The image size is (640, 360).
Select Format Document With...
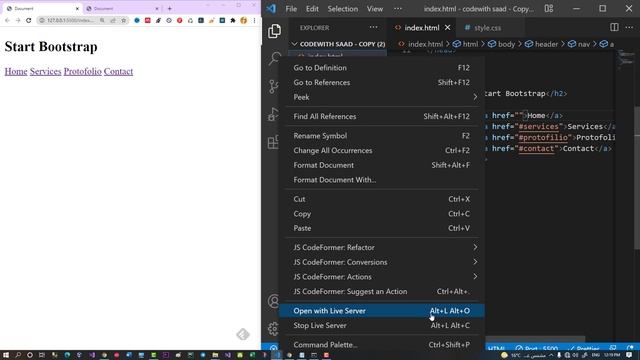coord(382,180)
